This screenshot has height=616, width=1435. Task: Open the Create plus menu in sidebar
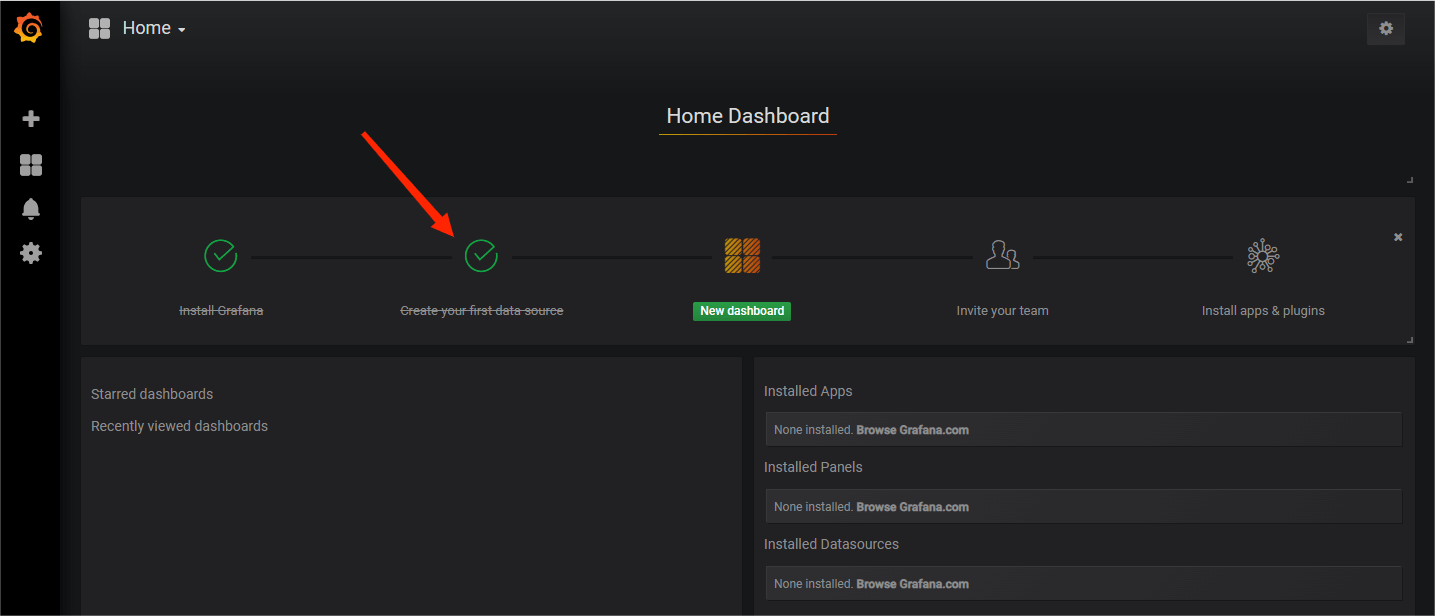31,119
